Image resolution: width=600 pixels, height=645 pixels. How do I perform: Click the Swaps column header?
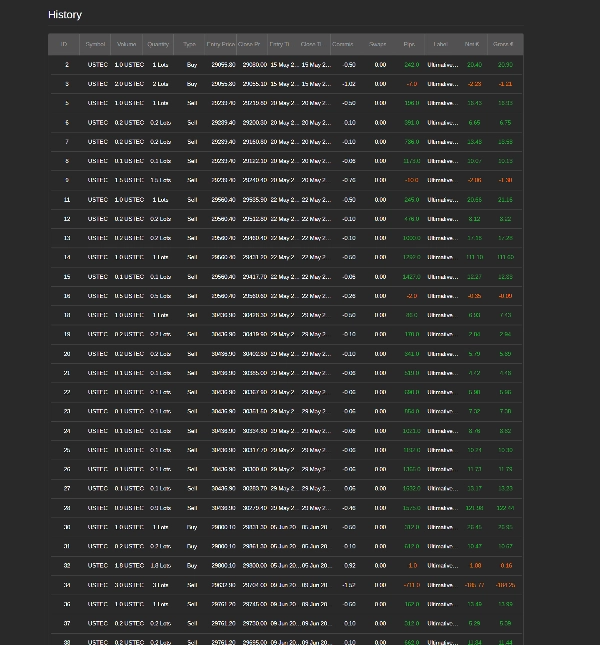tap(378, 44)
